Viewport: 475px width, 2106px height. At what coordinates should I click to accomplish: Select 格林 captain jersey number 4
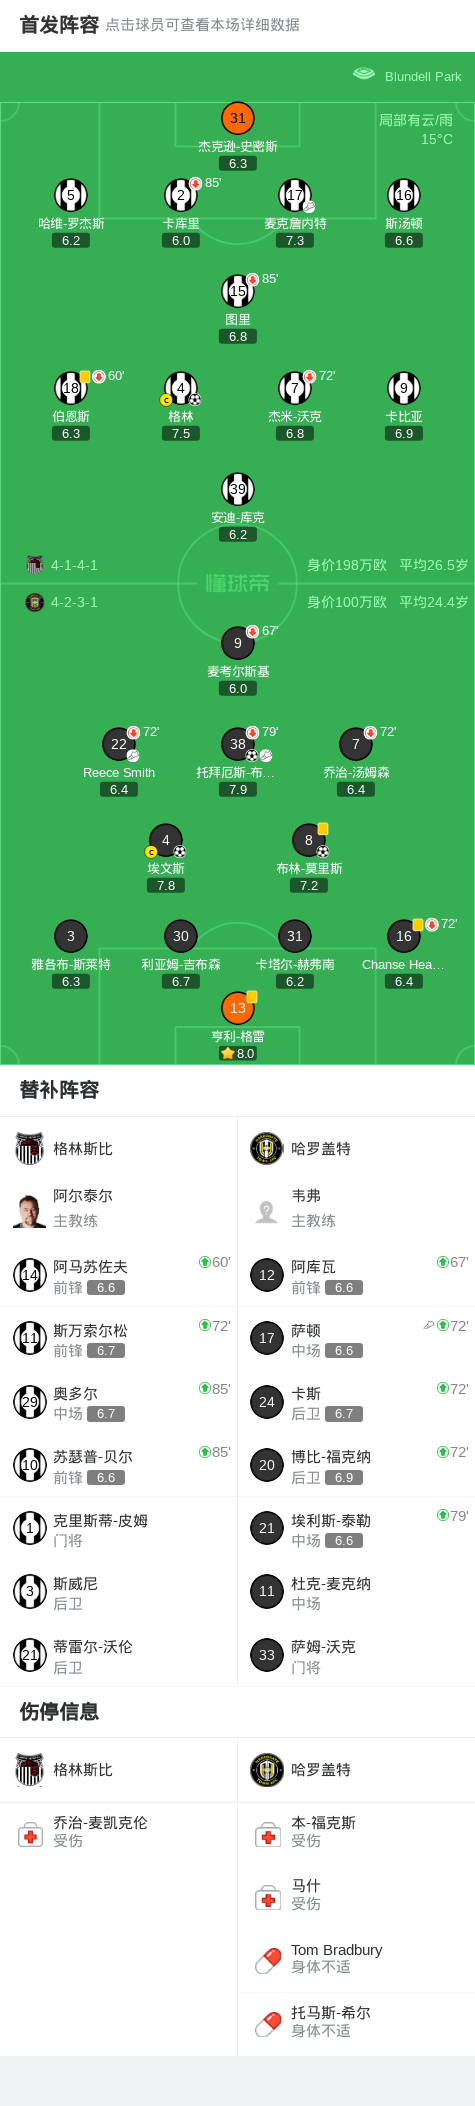(181, 388)
